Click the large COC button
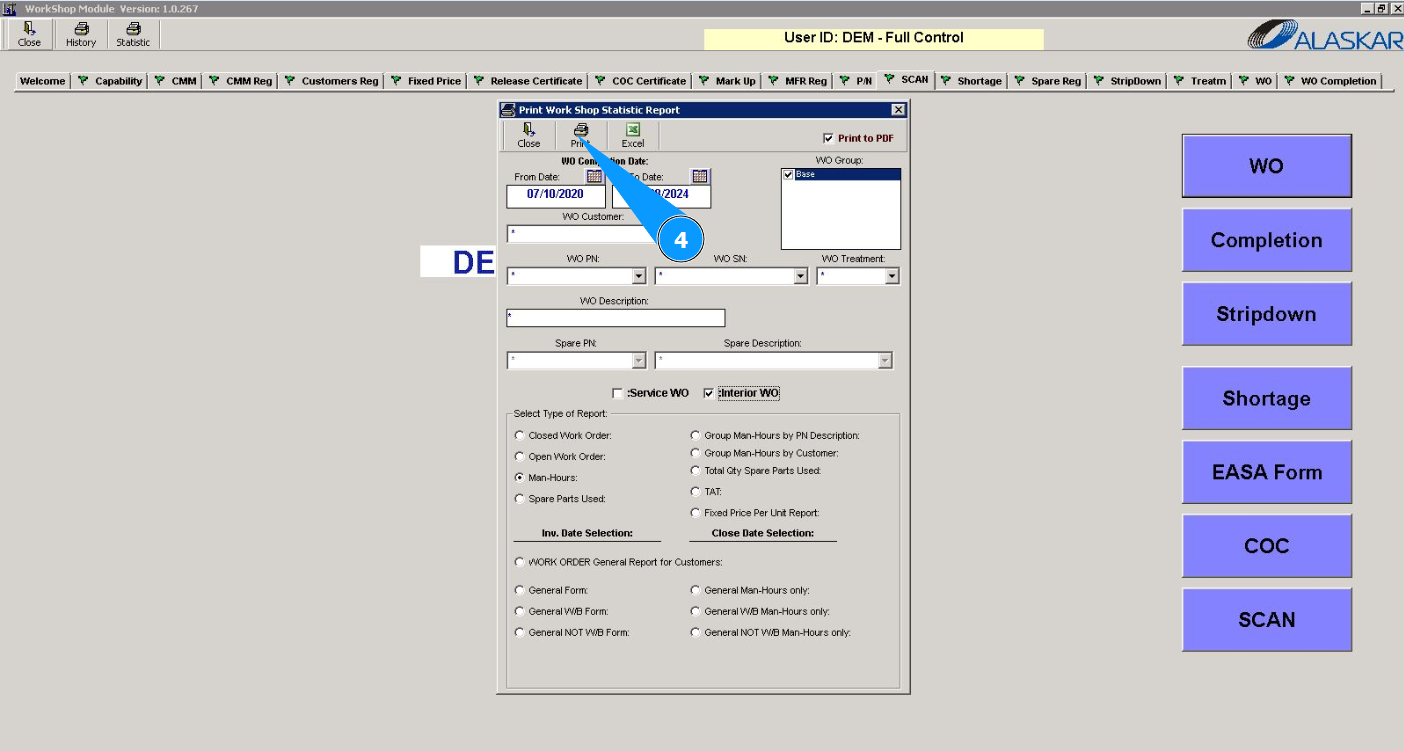Image resolution: width=1404 pixels, height=751 pixels. click(x=1266, y=546)
